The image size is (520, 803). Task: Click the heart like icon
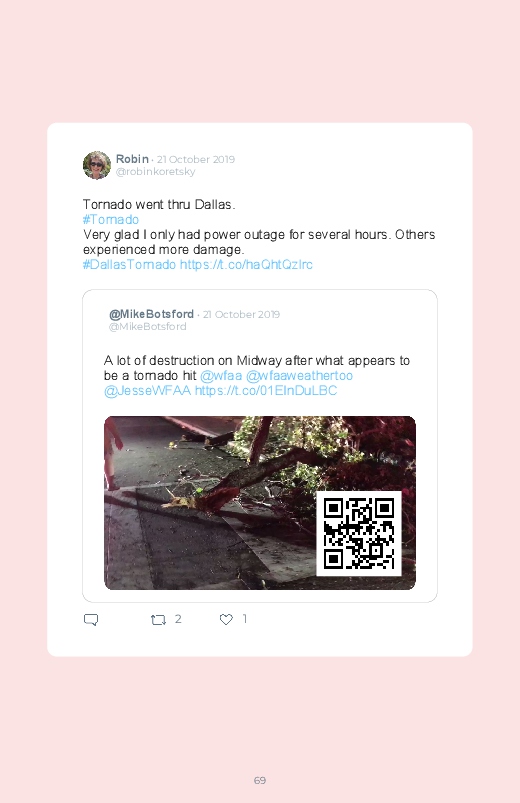pyautogui.click(x=226, y=620)
